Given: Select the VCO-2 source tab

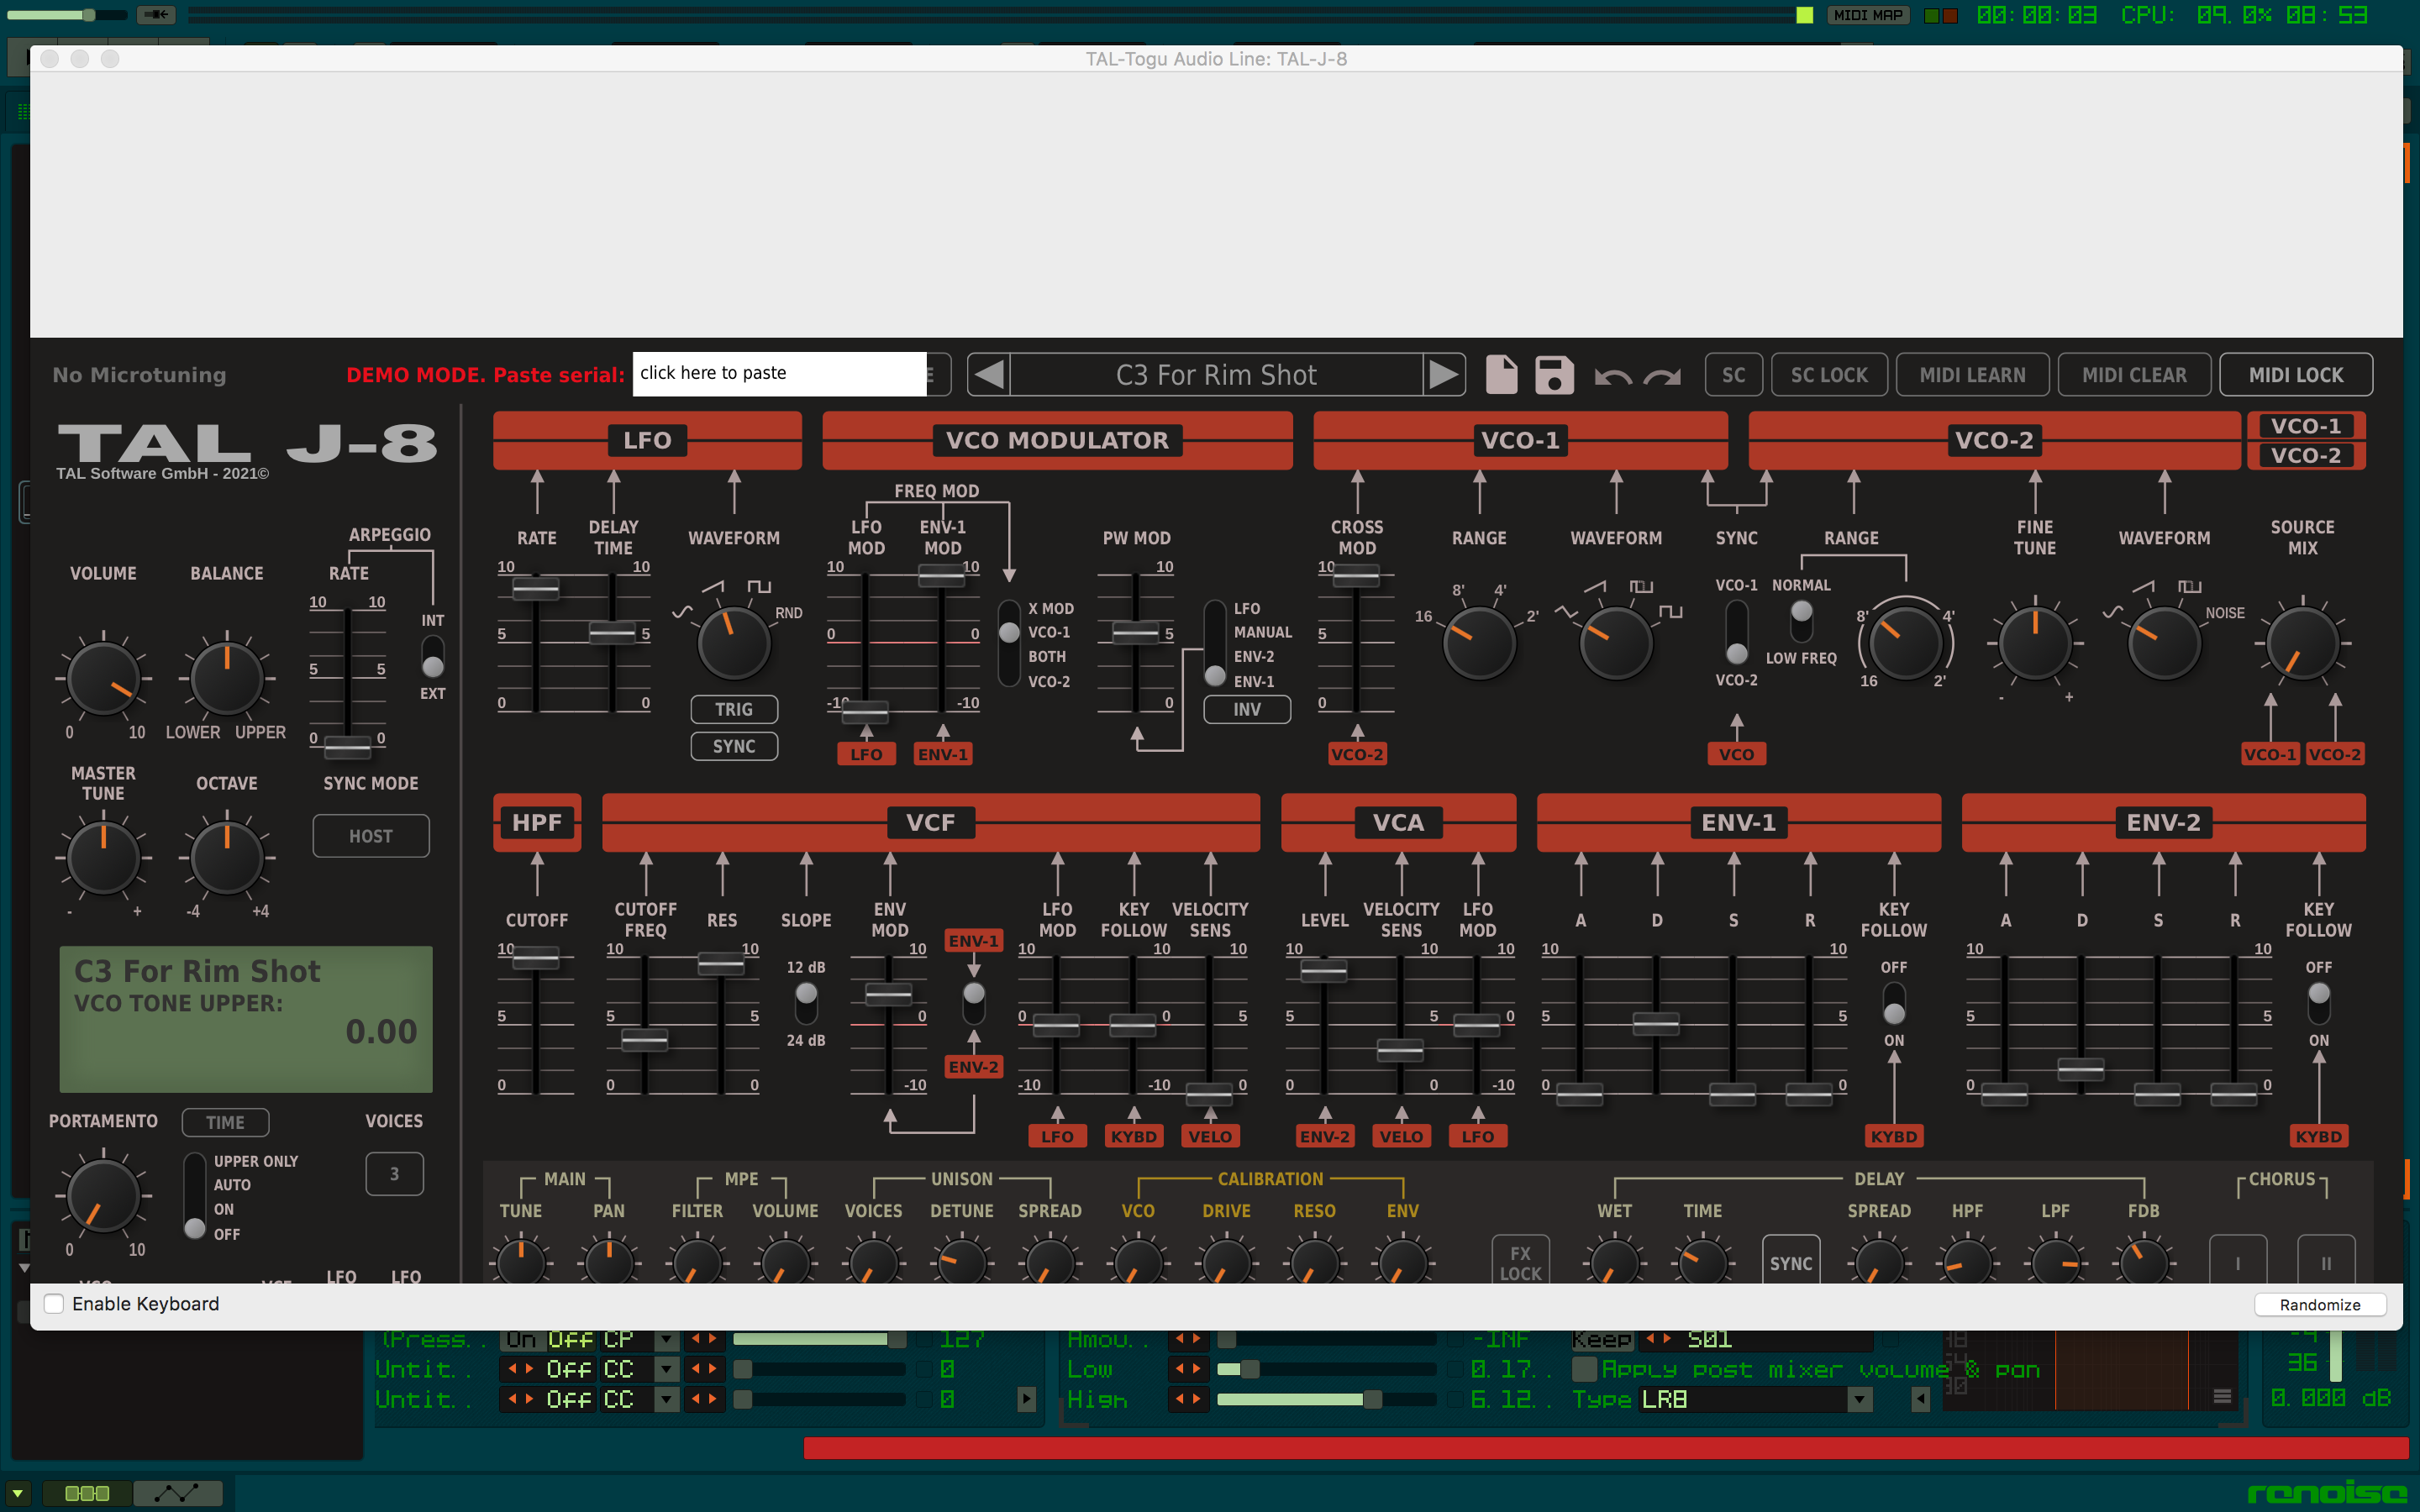Looking at the screenshot, I should pyautogui.click(x=2305, y=455).
